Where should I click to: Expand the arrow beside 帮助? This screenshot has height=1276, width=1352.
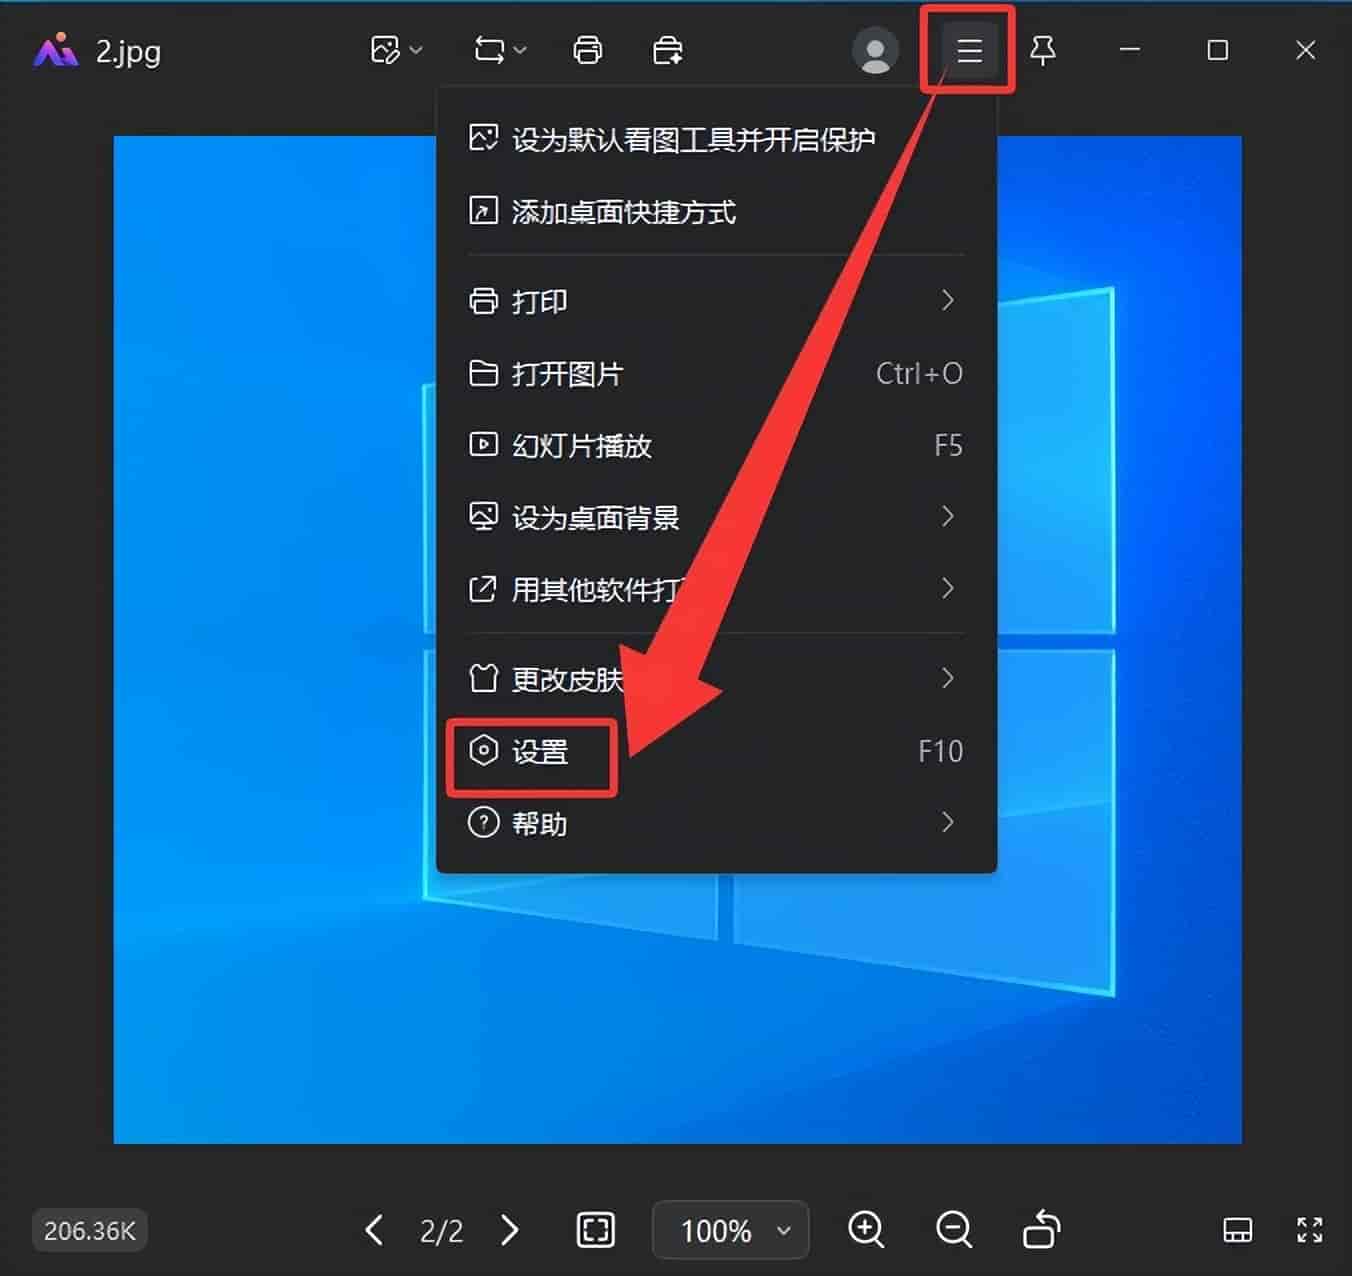pos(948,822)
